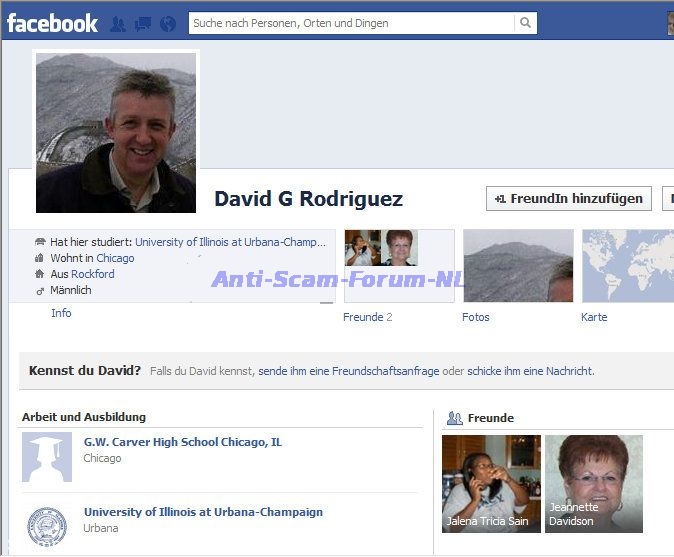Screen dimensions: 674x557
Task: Open messages icon in top bar
Action: (143, 23)
